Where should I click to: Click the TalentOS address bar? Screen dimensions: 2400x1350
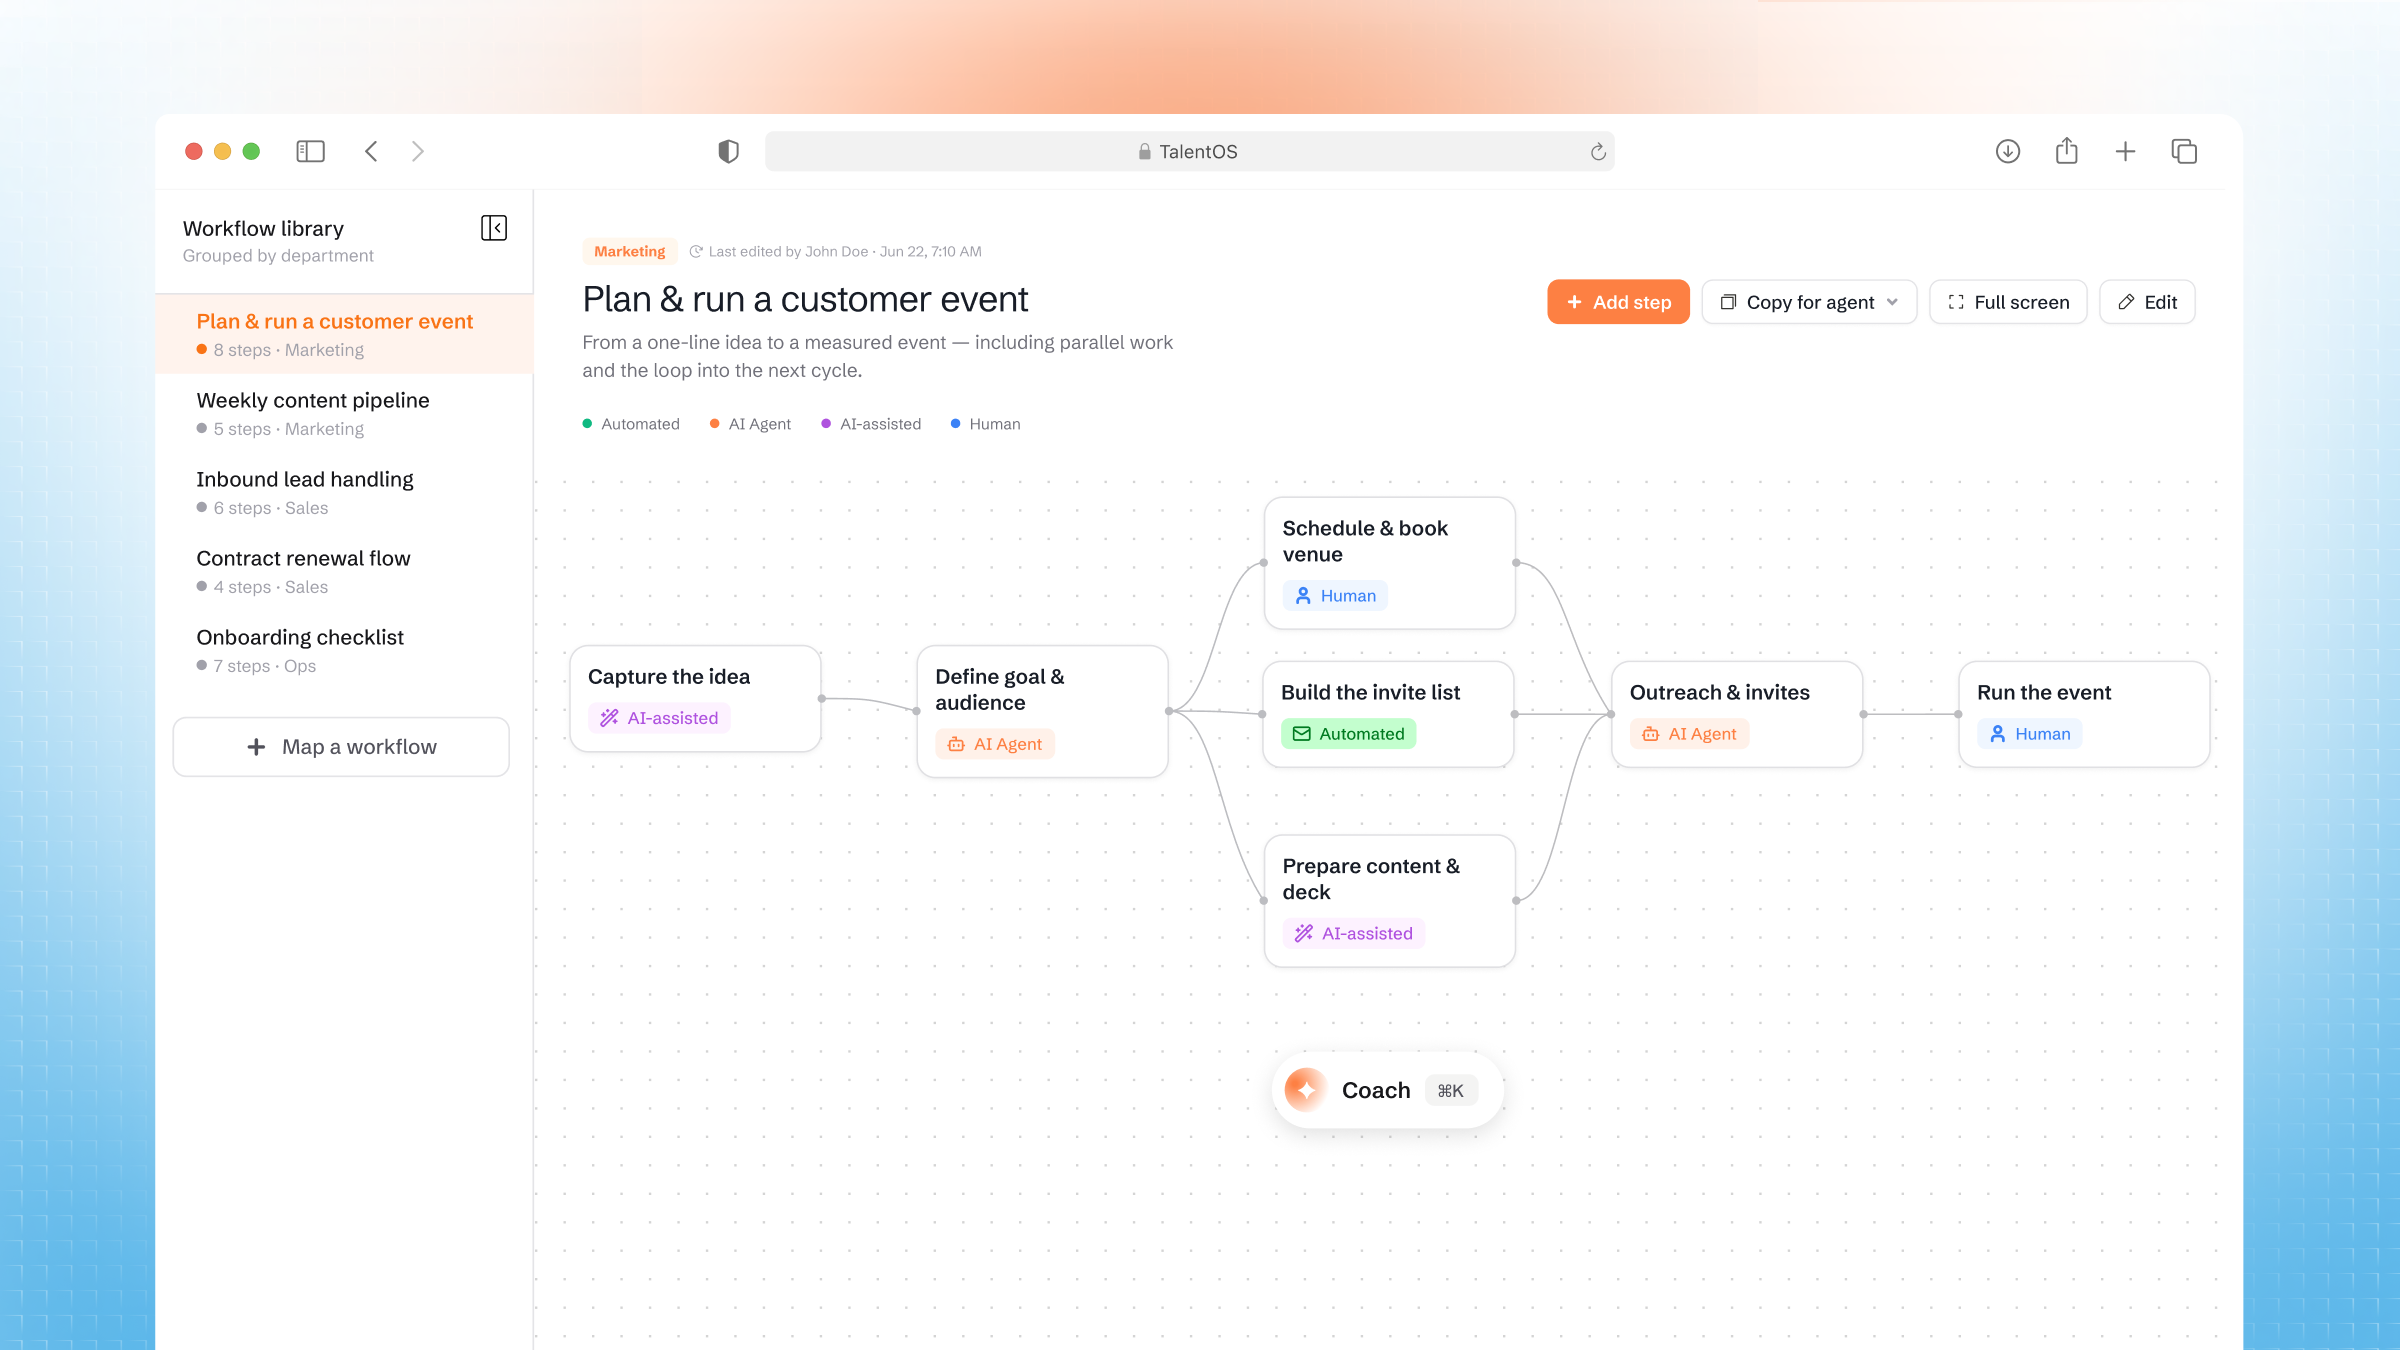(1189, 151)
